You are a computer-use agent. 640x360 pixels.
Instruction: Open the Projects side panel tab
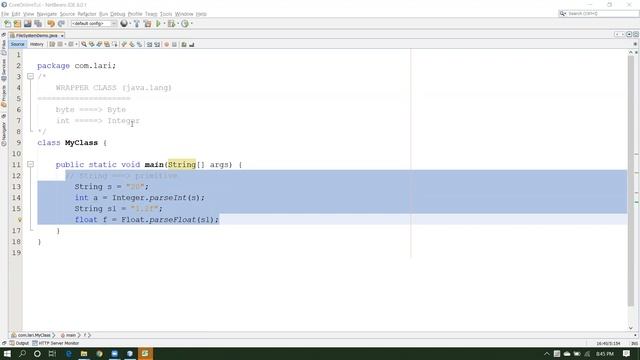click(4, 96)
